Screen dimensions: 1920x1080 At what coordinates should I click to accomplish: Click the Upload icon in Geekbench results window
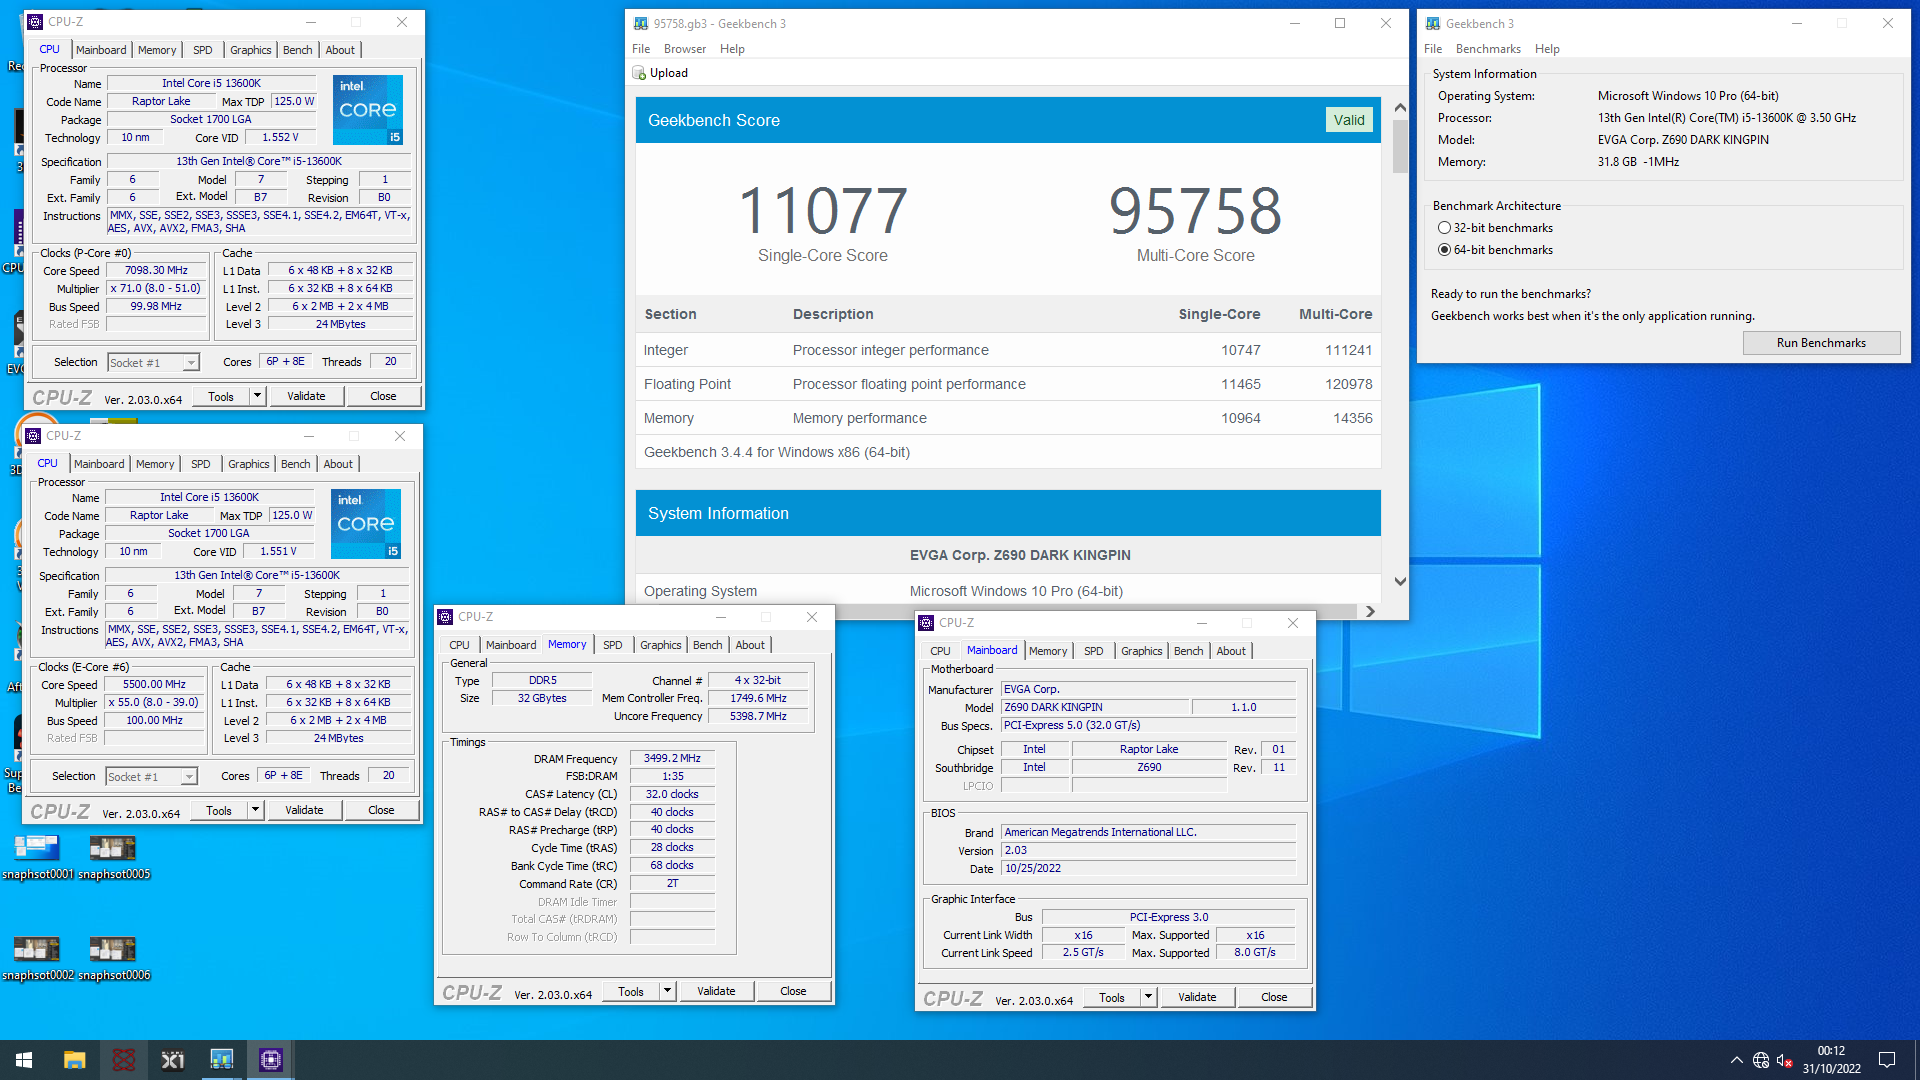639,73
